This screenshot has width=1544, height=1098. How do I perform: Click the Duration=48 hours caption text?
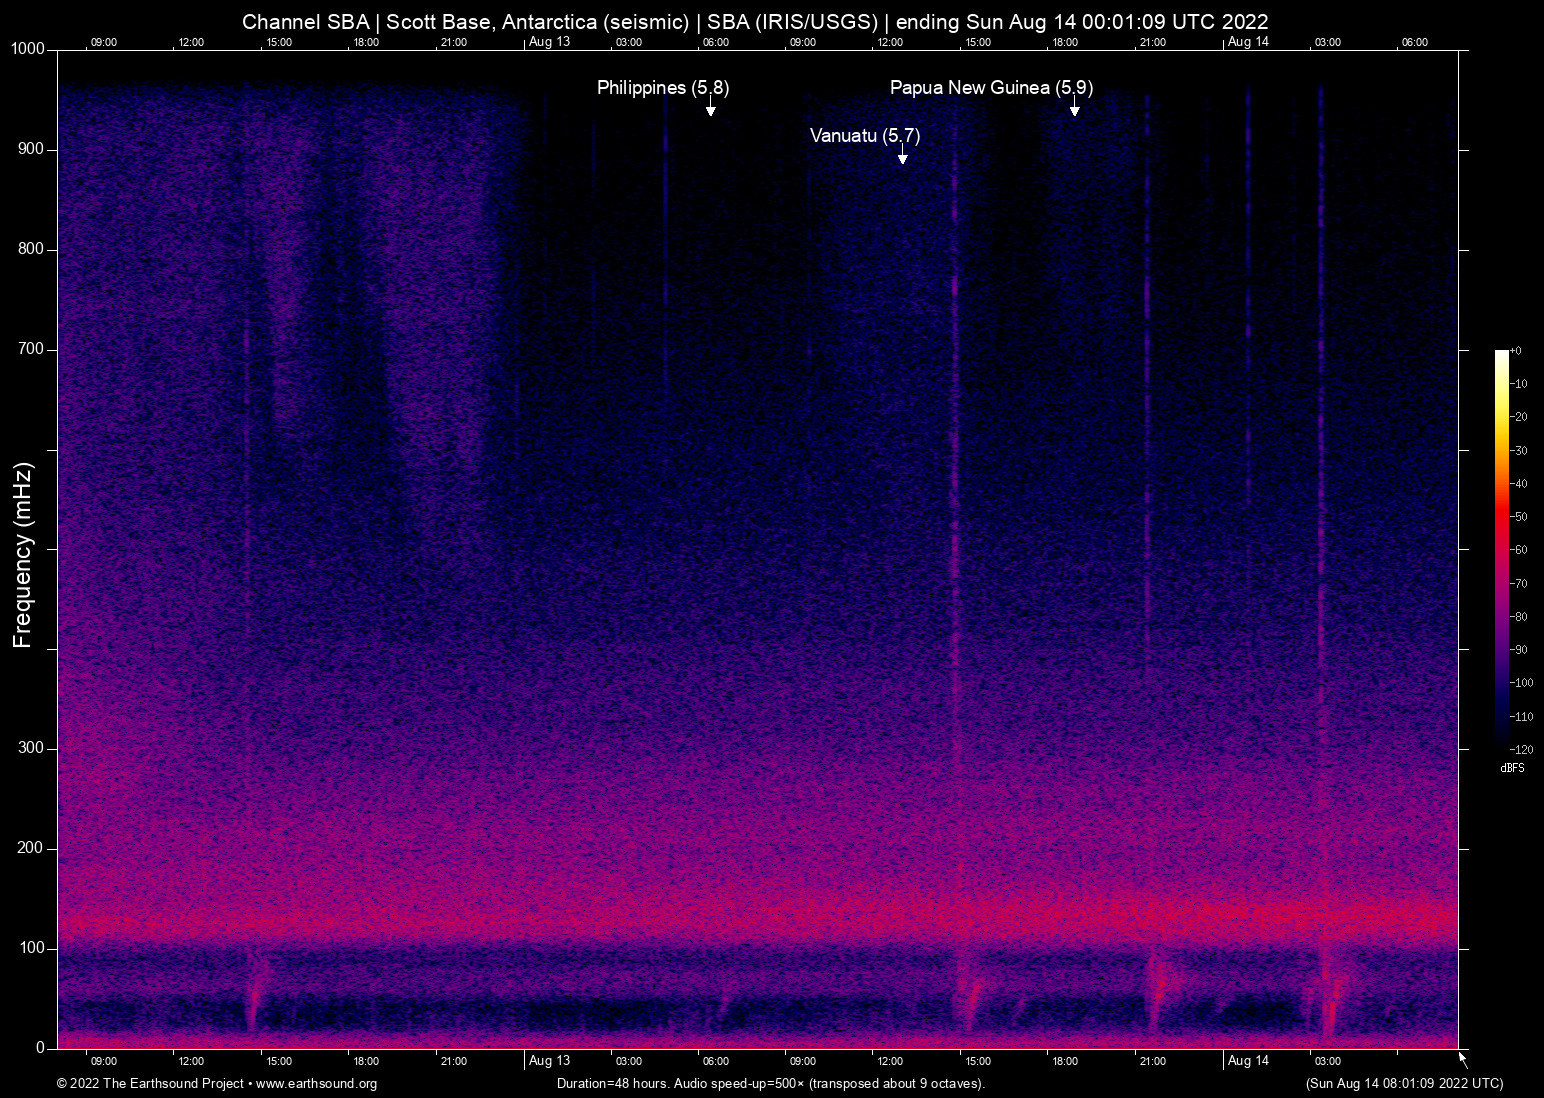(x=770, y=1084)
